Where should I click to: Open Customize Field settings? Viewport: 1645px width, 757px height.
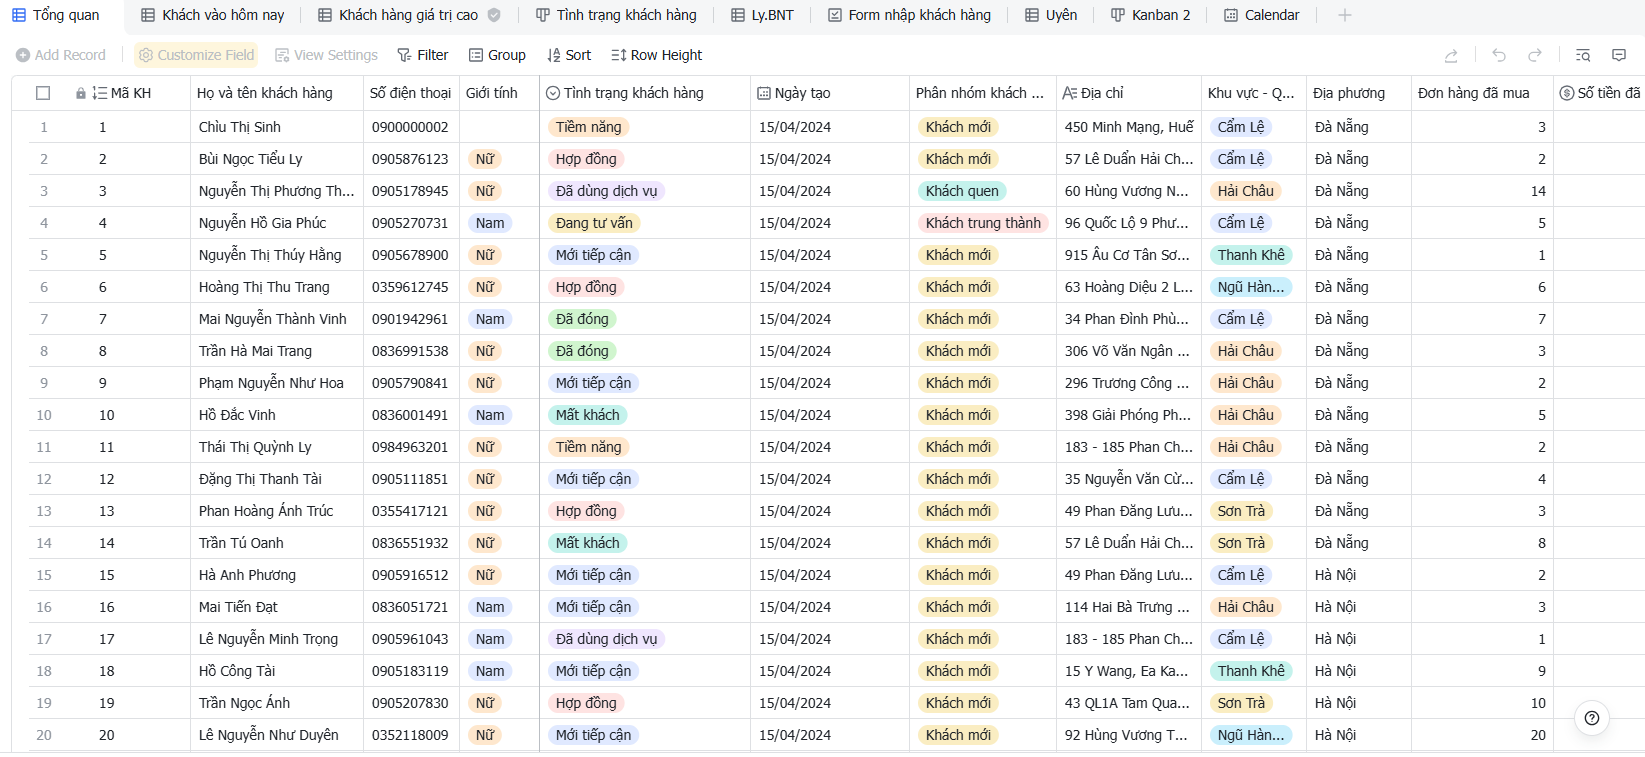point(196,55)
